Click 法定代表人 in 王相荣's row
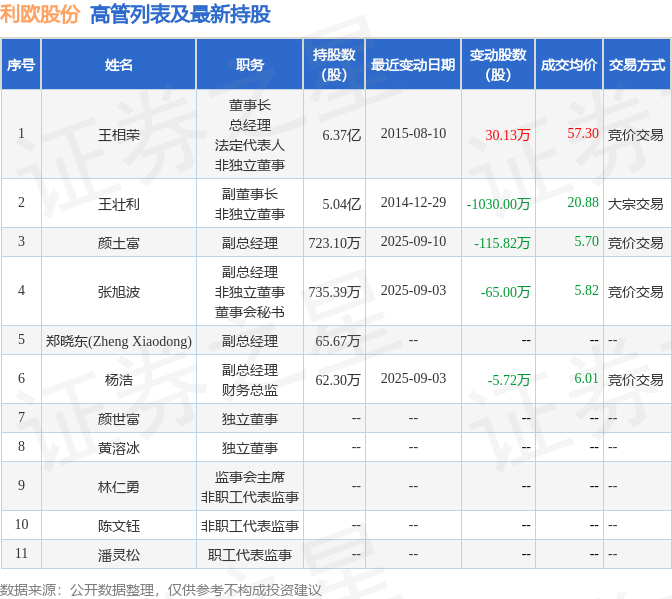 249,145
